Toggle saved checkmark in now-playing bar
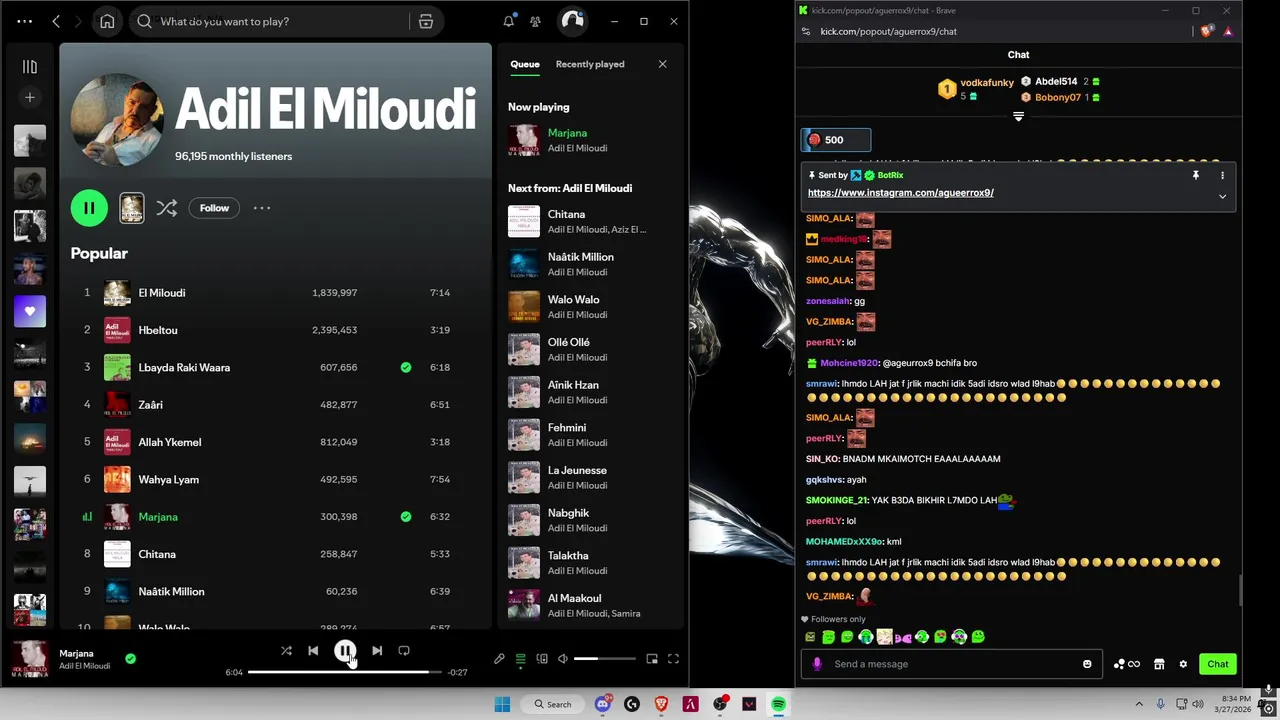The image size is (1280, 720). 130,659
